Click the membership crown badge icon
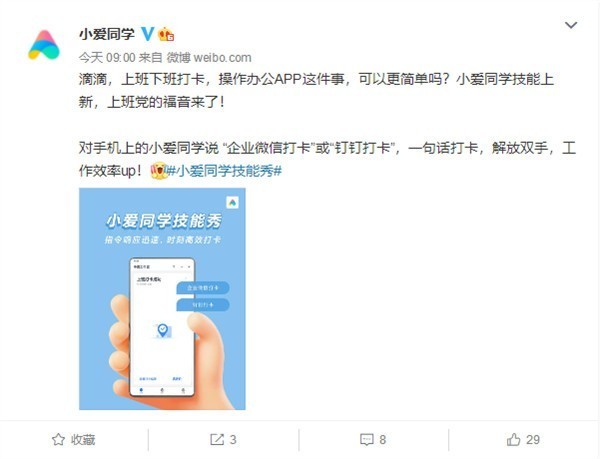 [166, 34]
